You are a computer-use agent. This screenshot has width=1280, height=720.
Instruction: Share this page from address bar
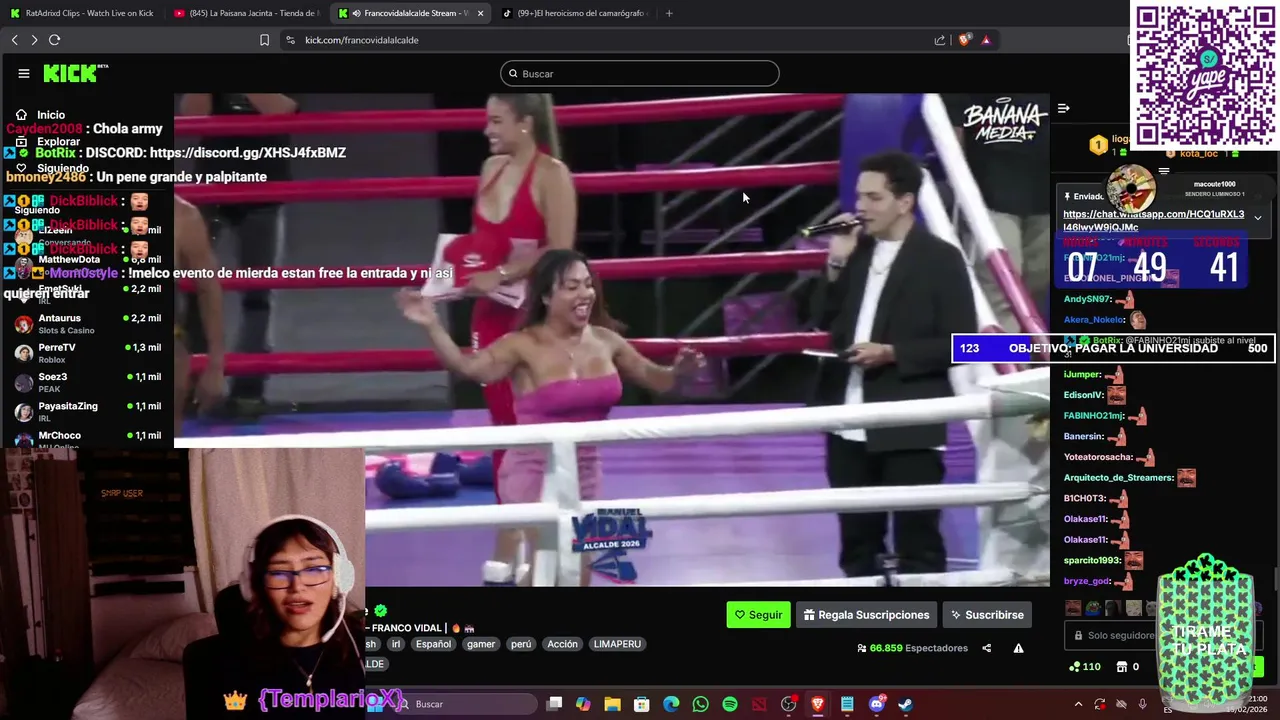pyautogui.click(x=940, y=40)
